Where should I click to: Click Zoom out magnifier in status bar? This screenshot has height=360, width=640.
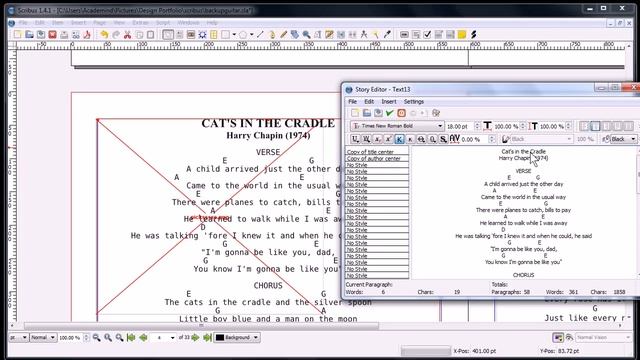(x=96, y=338)
